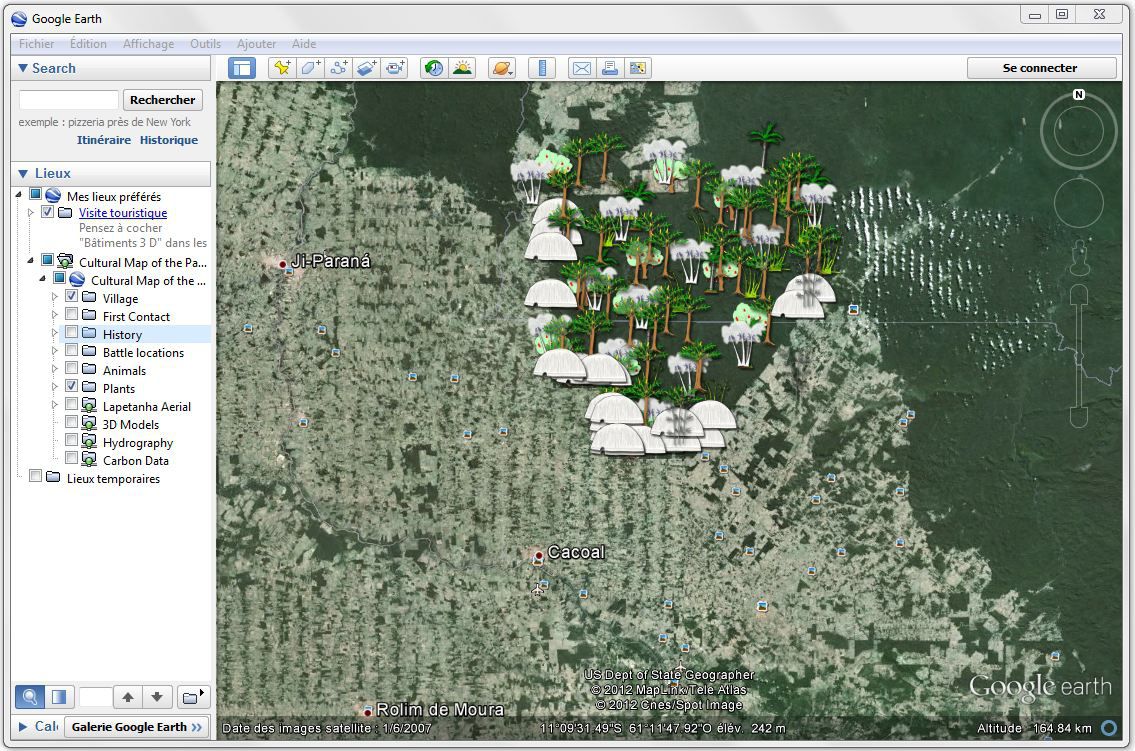Open the Itinéraire link
The image size is (1135, 751).
point(104,140)
